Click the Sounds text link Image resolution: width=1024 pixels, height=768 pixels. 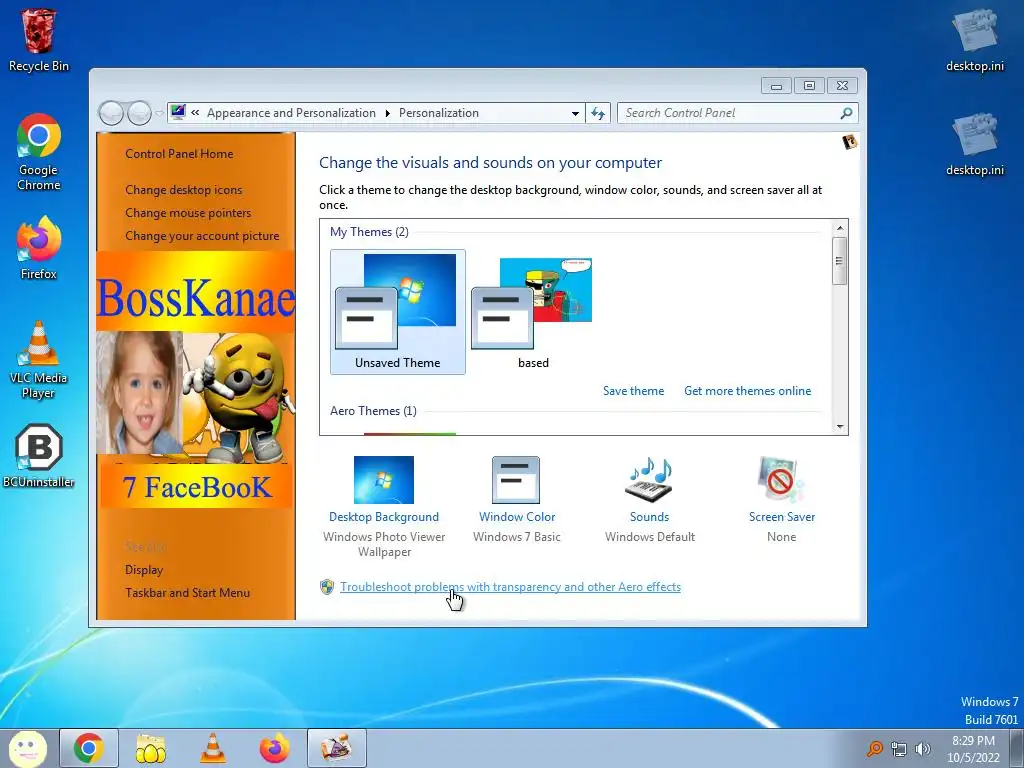point(649,517)
